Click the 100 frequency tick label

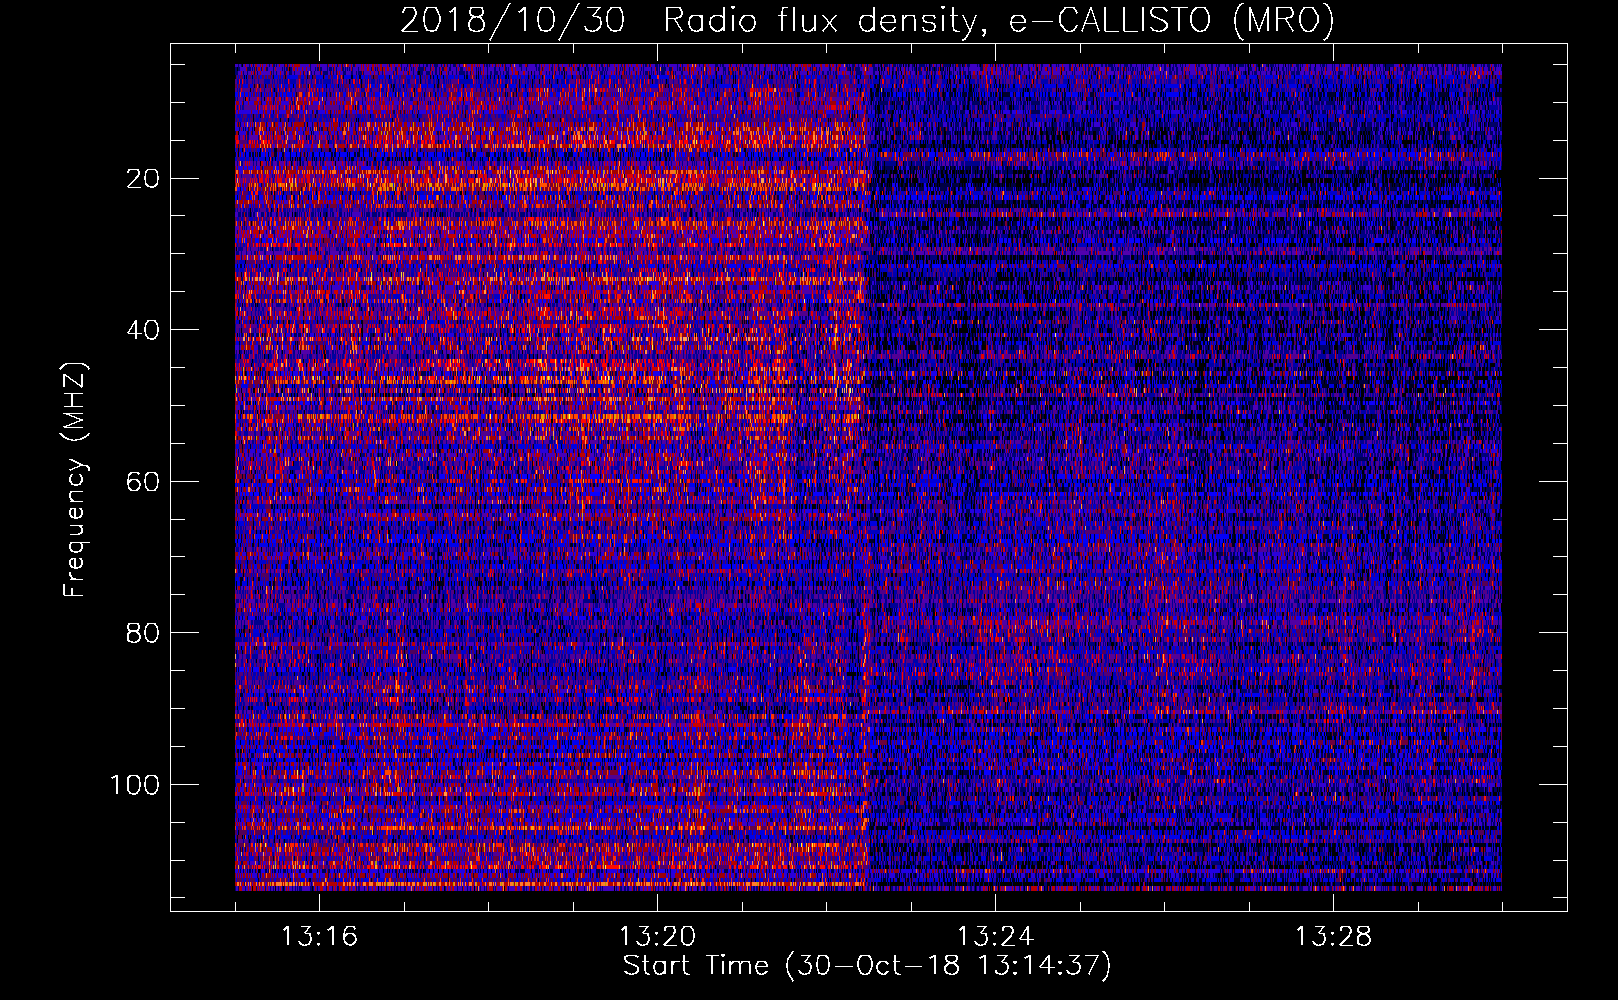[x=135, y=785]
